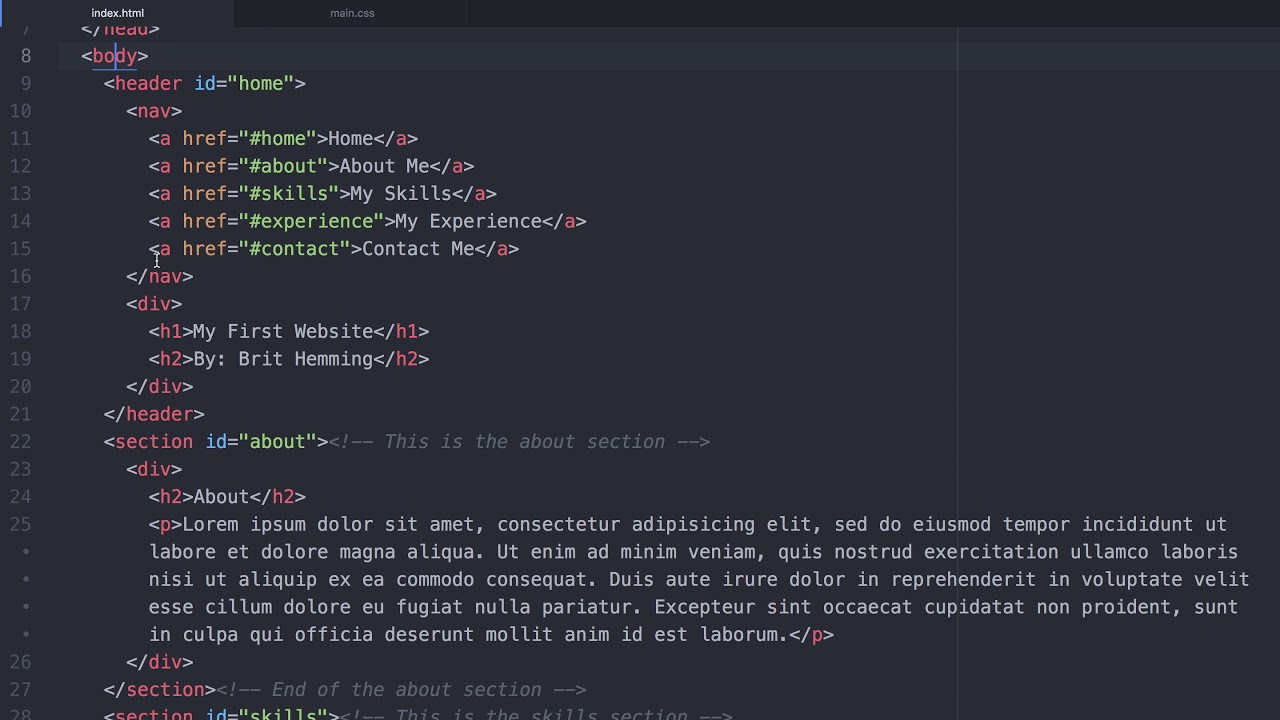The width and height of the screenshot is (1280, 720).
Task: Click the opening div tag on line 23
Action: (154, 469)
